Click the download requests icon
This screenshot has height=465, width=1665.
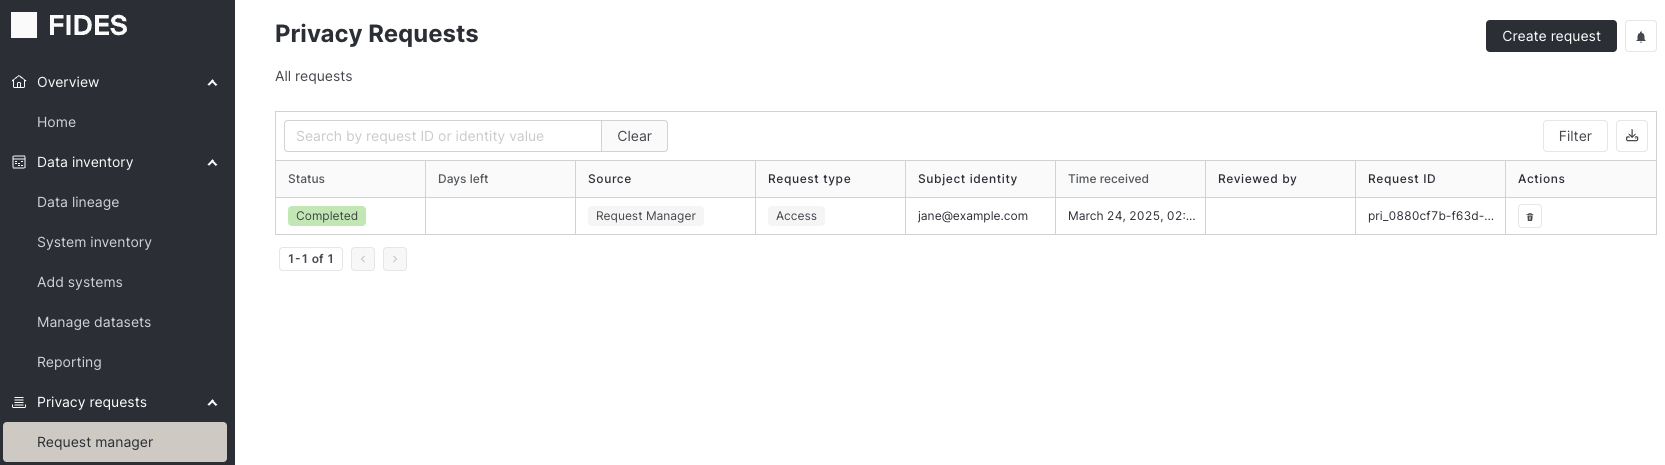[1632, 136]
